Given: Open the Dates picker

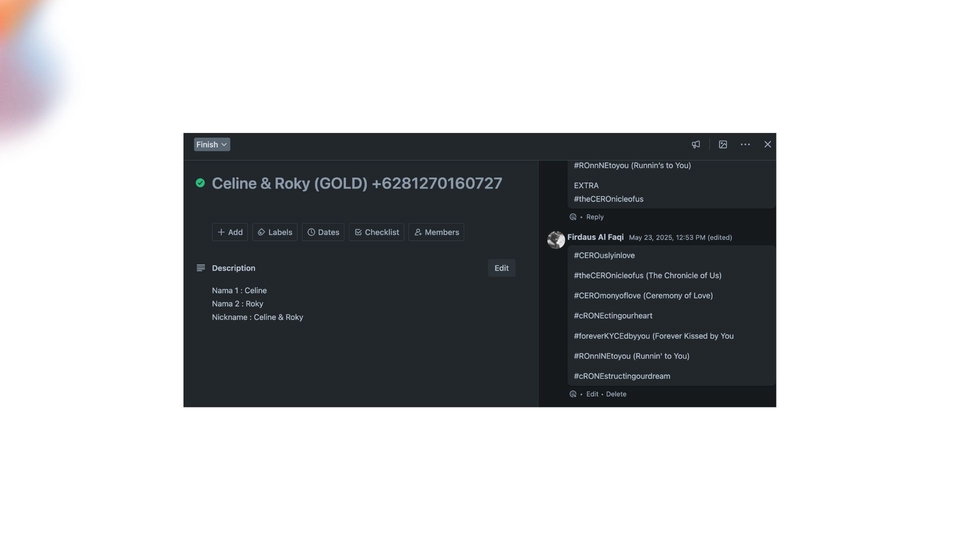Looking at the screenshot, I should pos(323,232).
